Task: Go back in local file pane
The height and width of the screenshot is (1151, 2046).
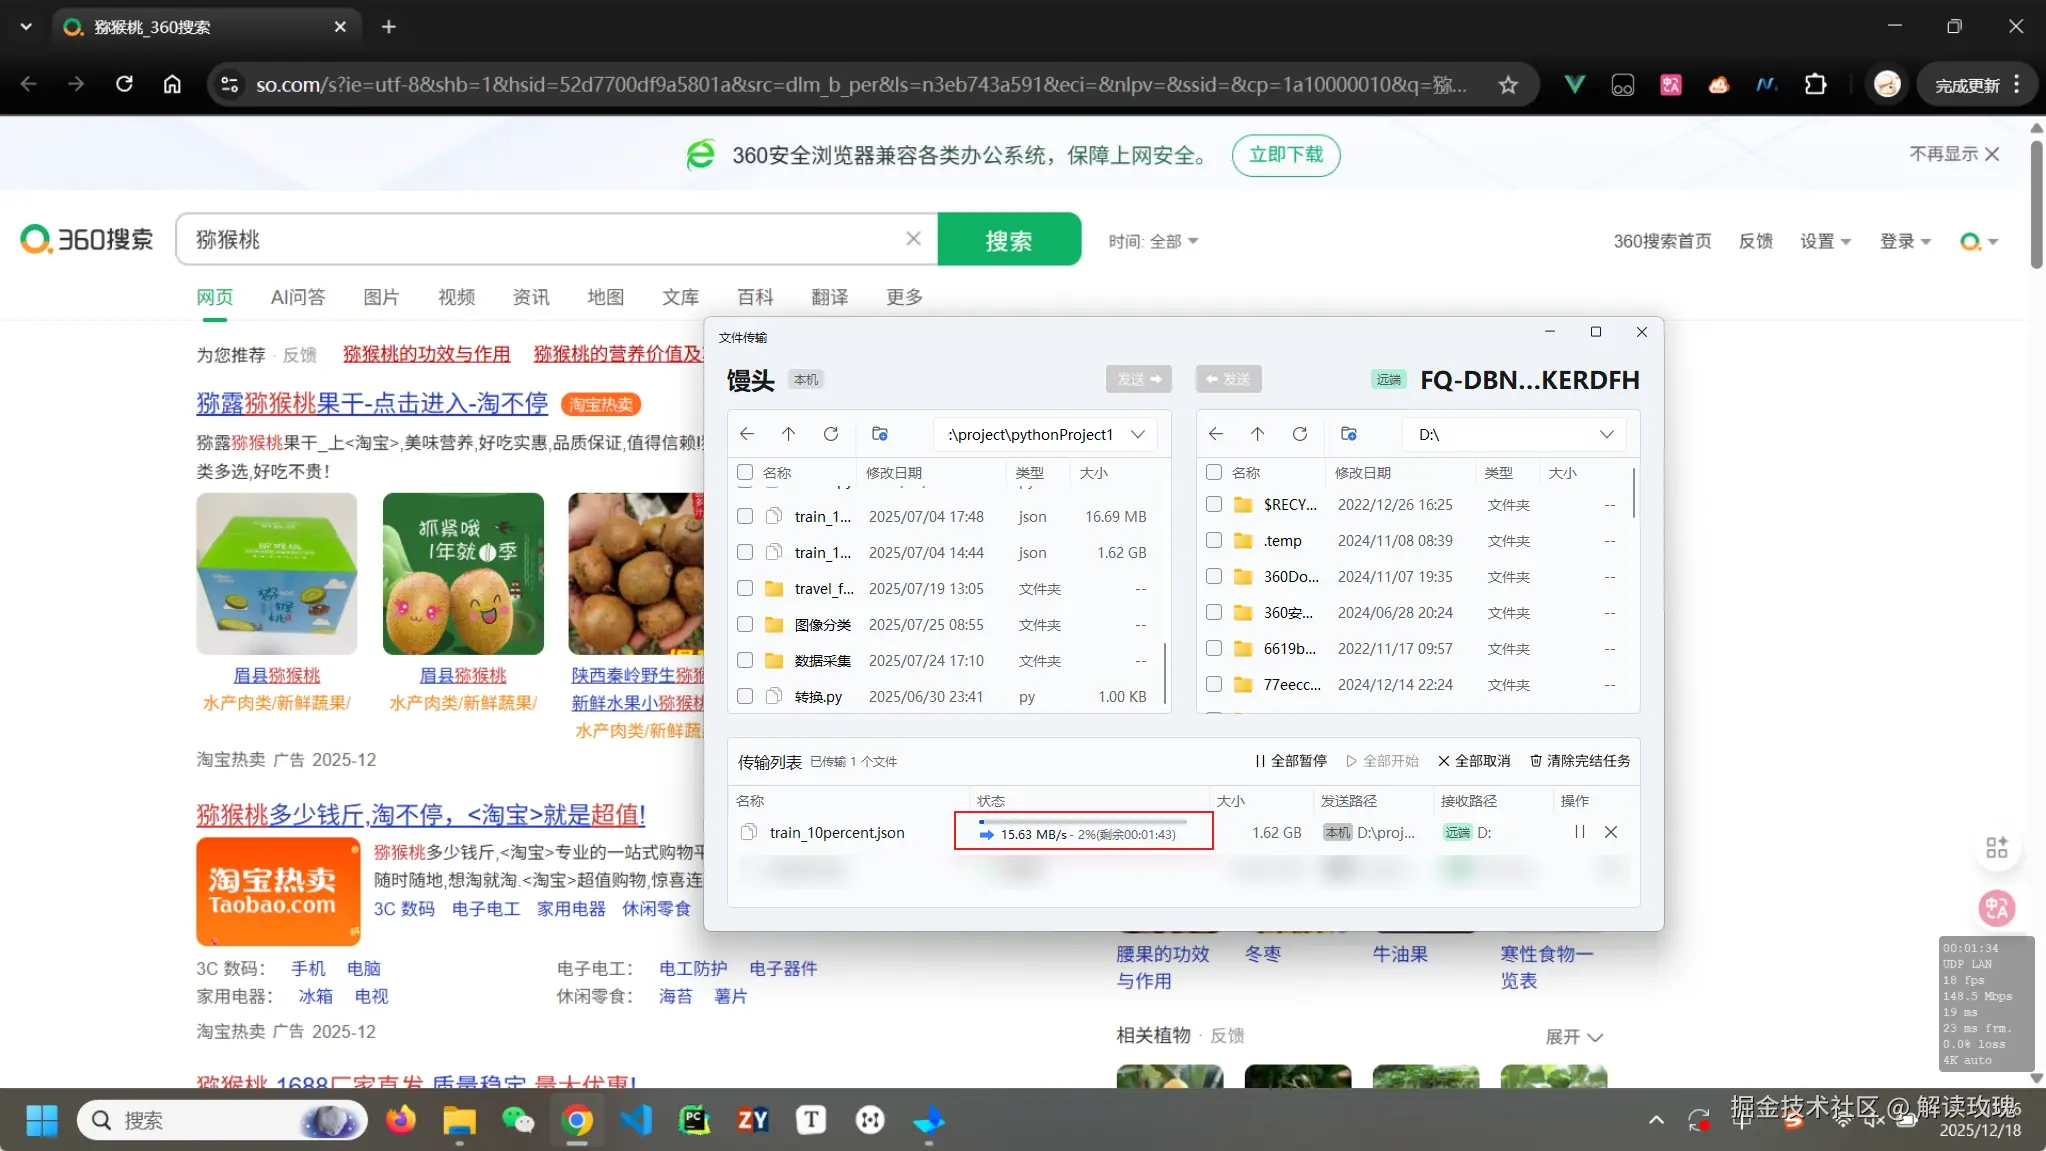Action: click(x=746, y=434)
